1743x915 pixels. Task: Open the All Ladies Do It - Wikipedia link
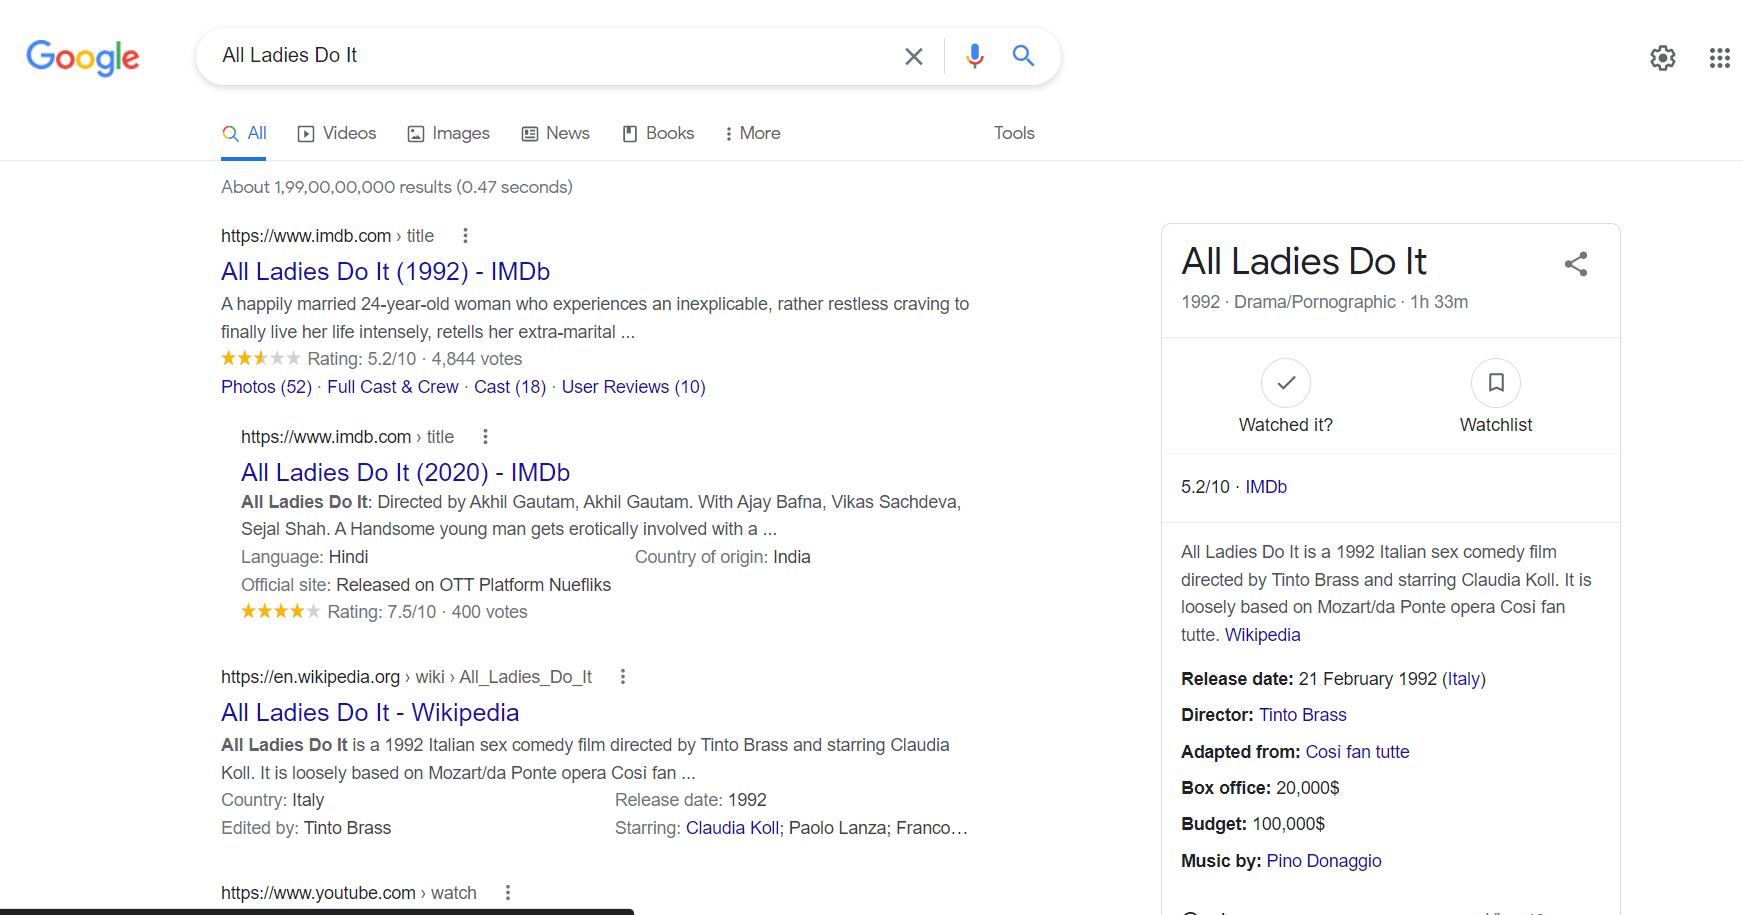click(x=370, y=713)
